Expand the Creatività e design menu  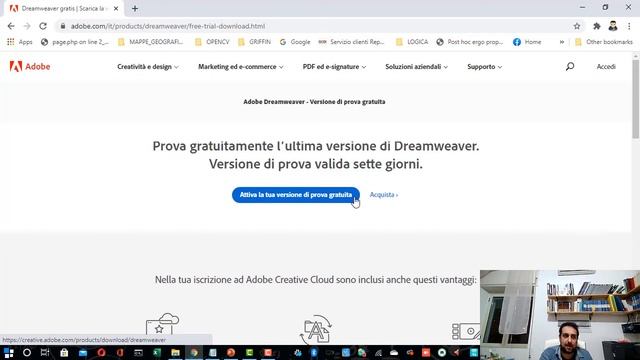coord(148,67)
